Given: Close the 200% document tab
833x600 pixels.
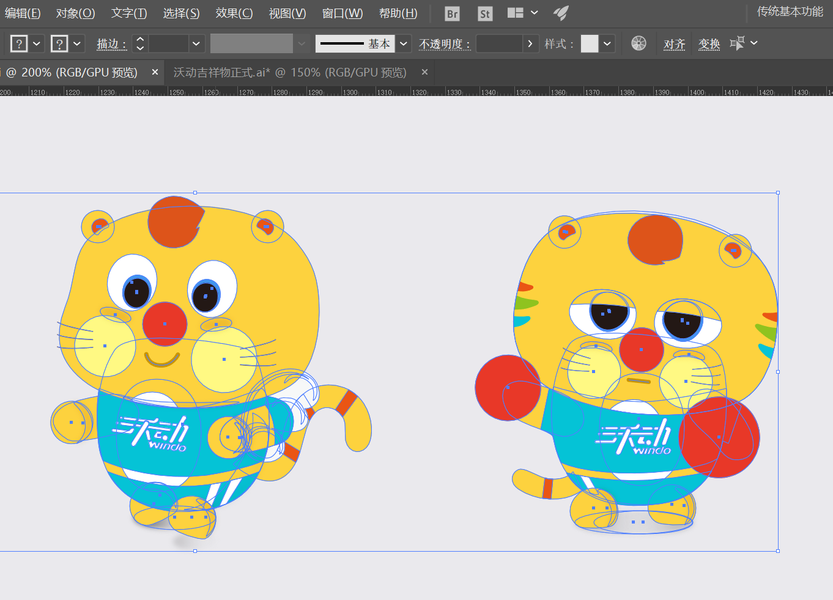Looking at the screenshot, I should click(x=155, y=72).
